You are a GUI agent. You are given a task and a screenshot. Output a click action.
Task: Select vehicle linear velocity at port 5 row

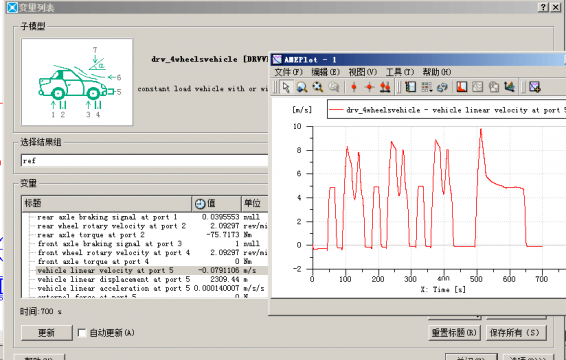[152, 270]
